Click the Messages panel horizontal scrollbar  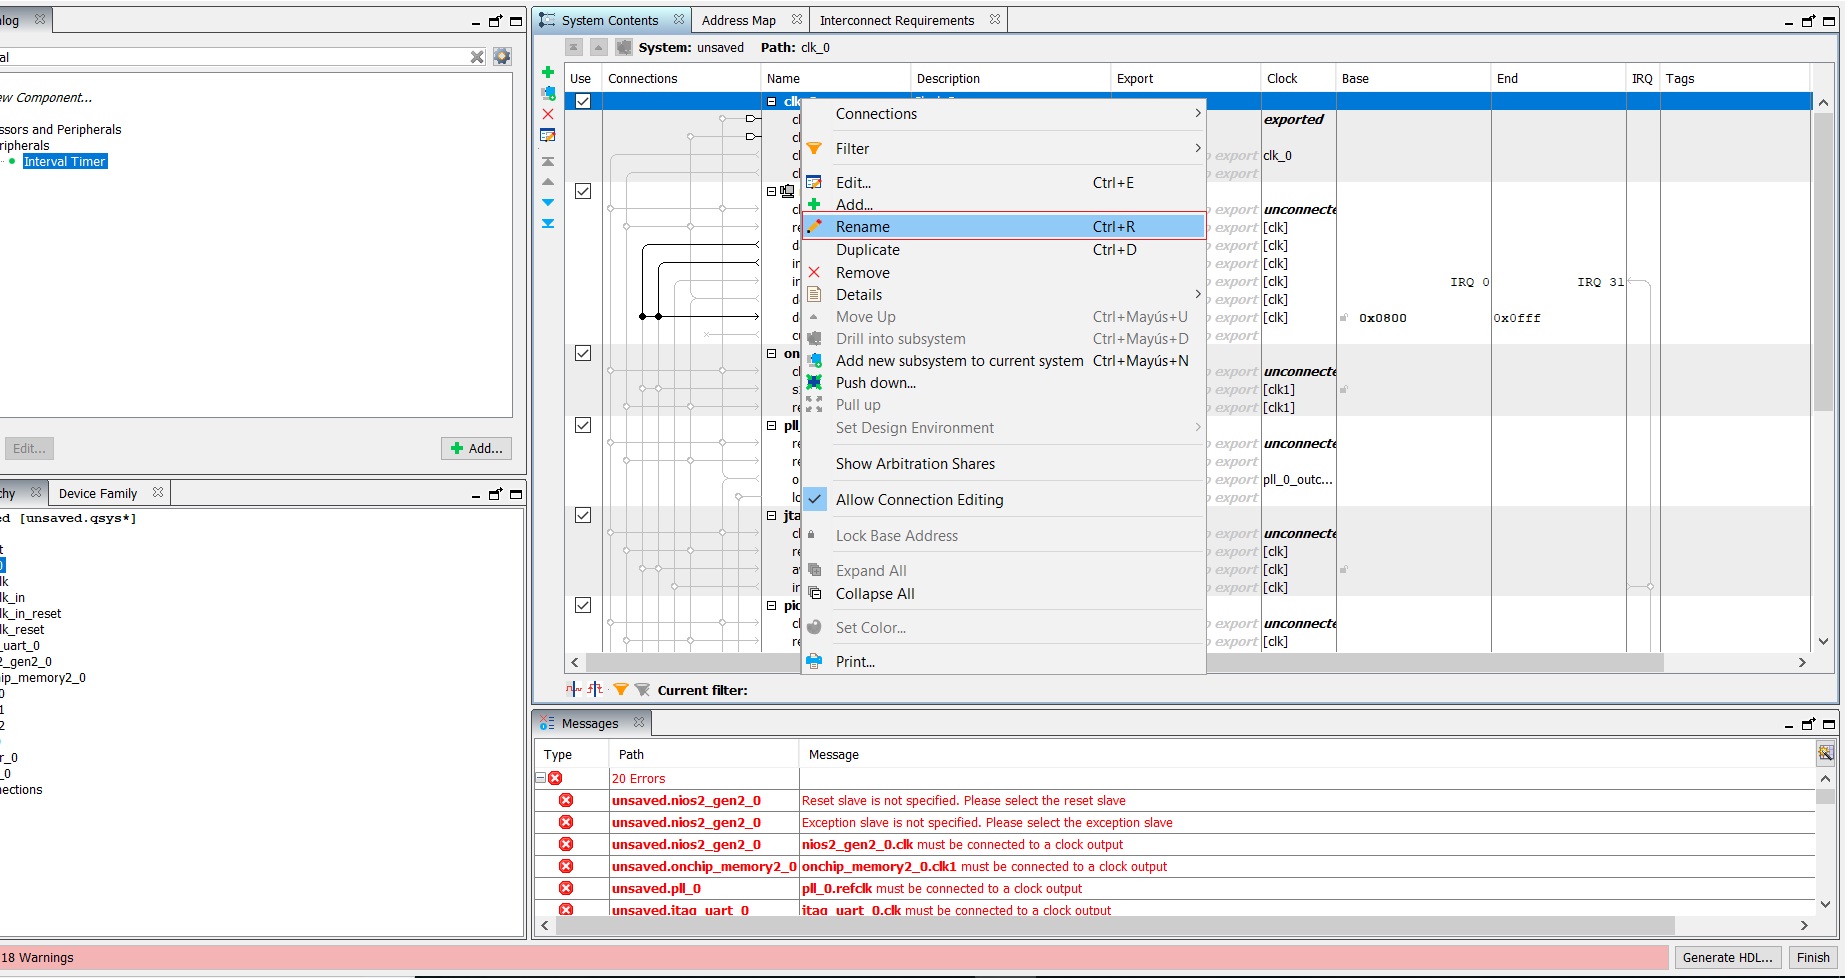1114,926
